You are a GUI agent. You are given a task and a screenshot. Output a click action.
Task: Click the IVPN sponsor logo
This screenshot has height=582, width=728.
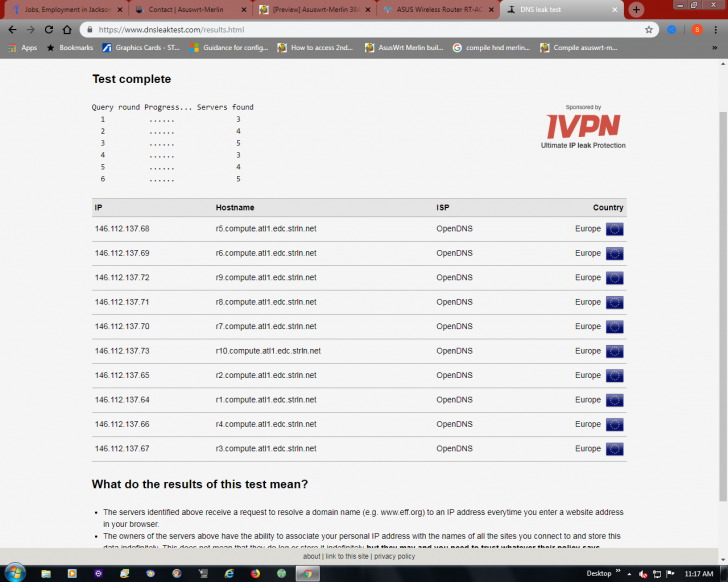coord(583,127)
